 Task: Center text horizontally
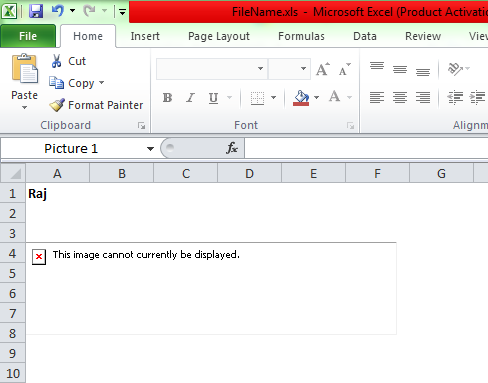(400, 97)
